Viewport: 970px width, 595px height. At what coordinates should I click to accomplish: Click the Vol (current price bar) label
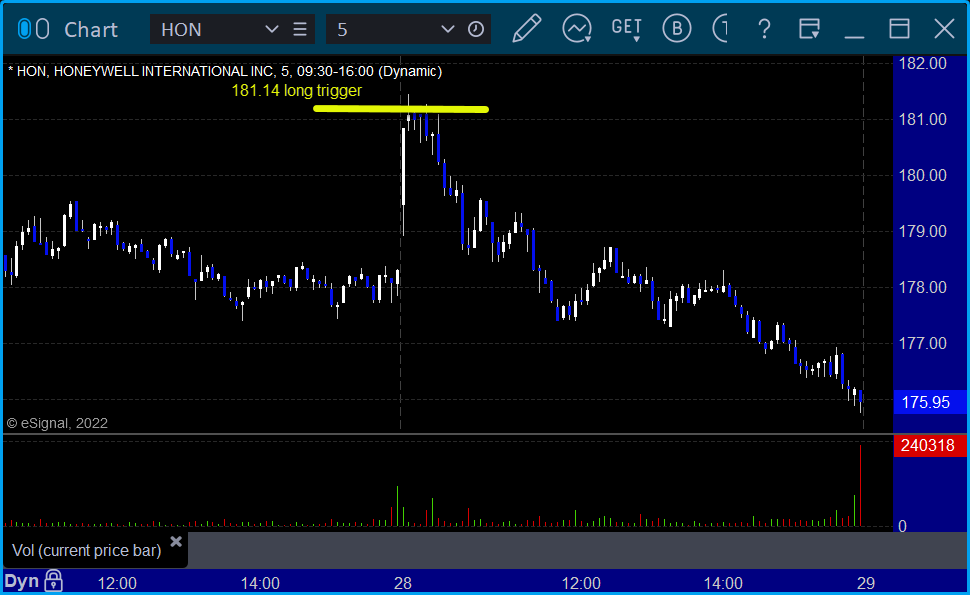tap(87, 550)
